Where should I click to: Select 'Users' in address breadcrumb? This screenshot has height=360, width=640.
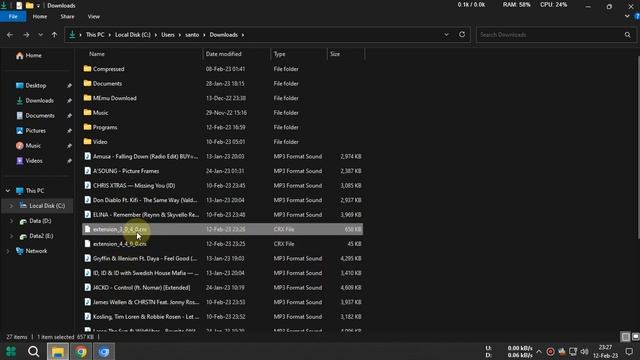coord(168,35)
